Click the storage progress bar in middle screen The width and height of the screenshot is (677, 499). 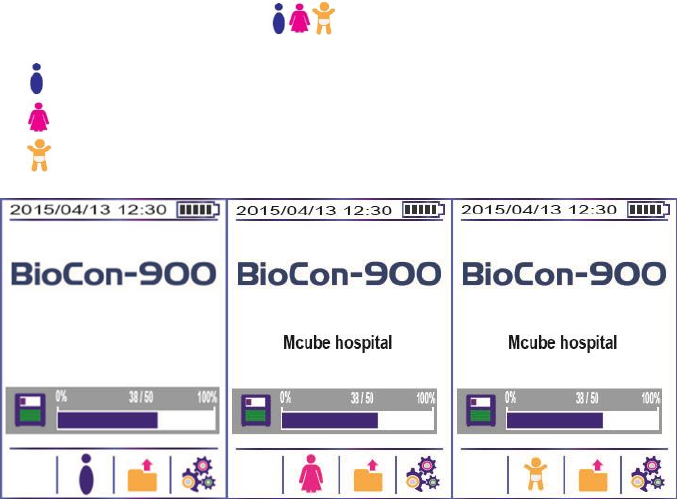coord(359,419)
